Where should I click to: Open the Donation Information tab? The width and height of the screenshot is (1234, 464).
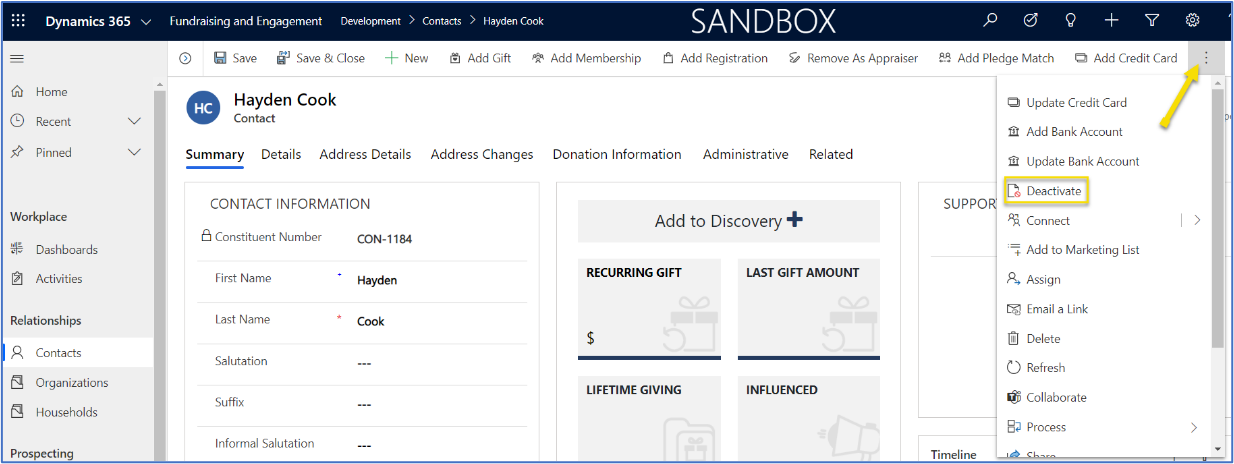pos(617,154)
